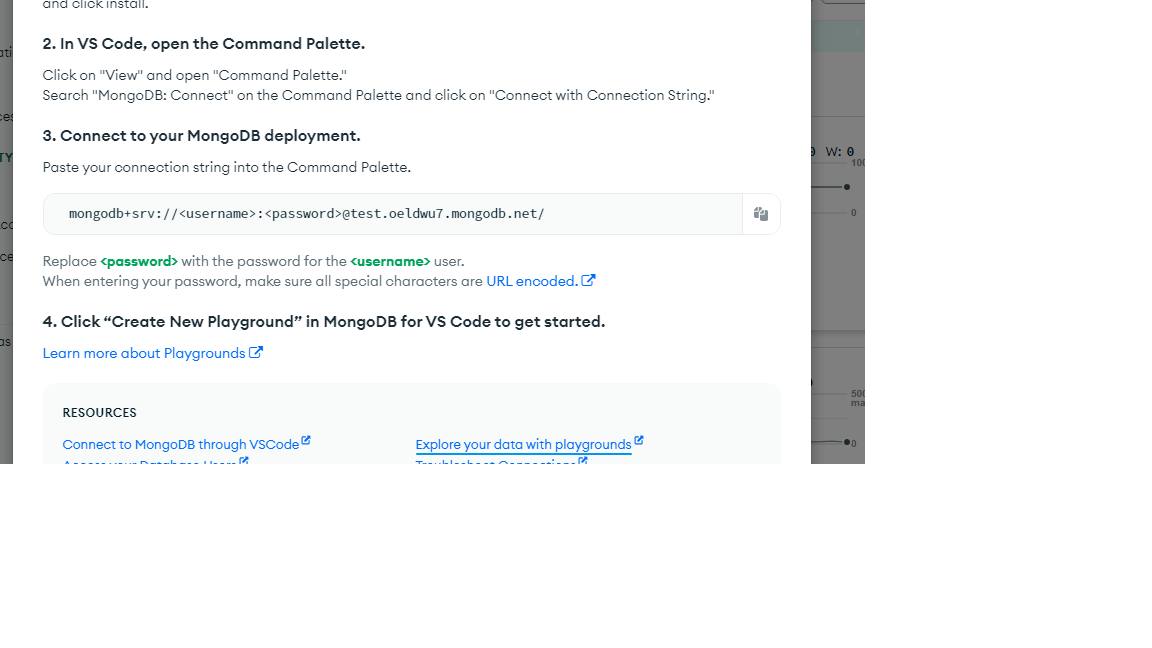Click the green <password> placeholder text
The width and height of the screenshot is (1152, 648).
point(139,261)
